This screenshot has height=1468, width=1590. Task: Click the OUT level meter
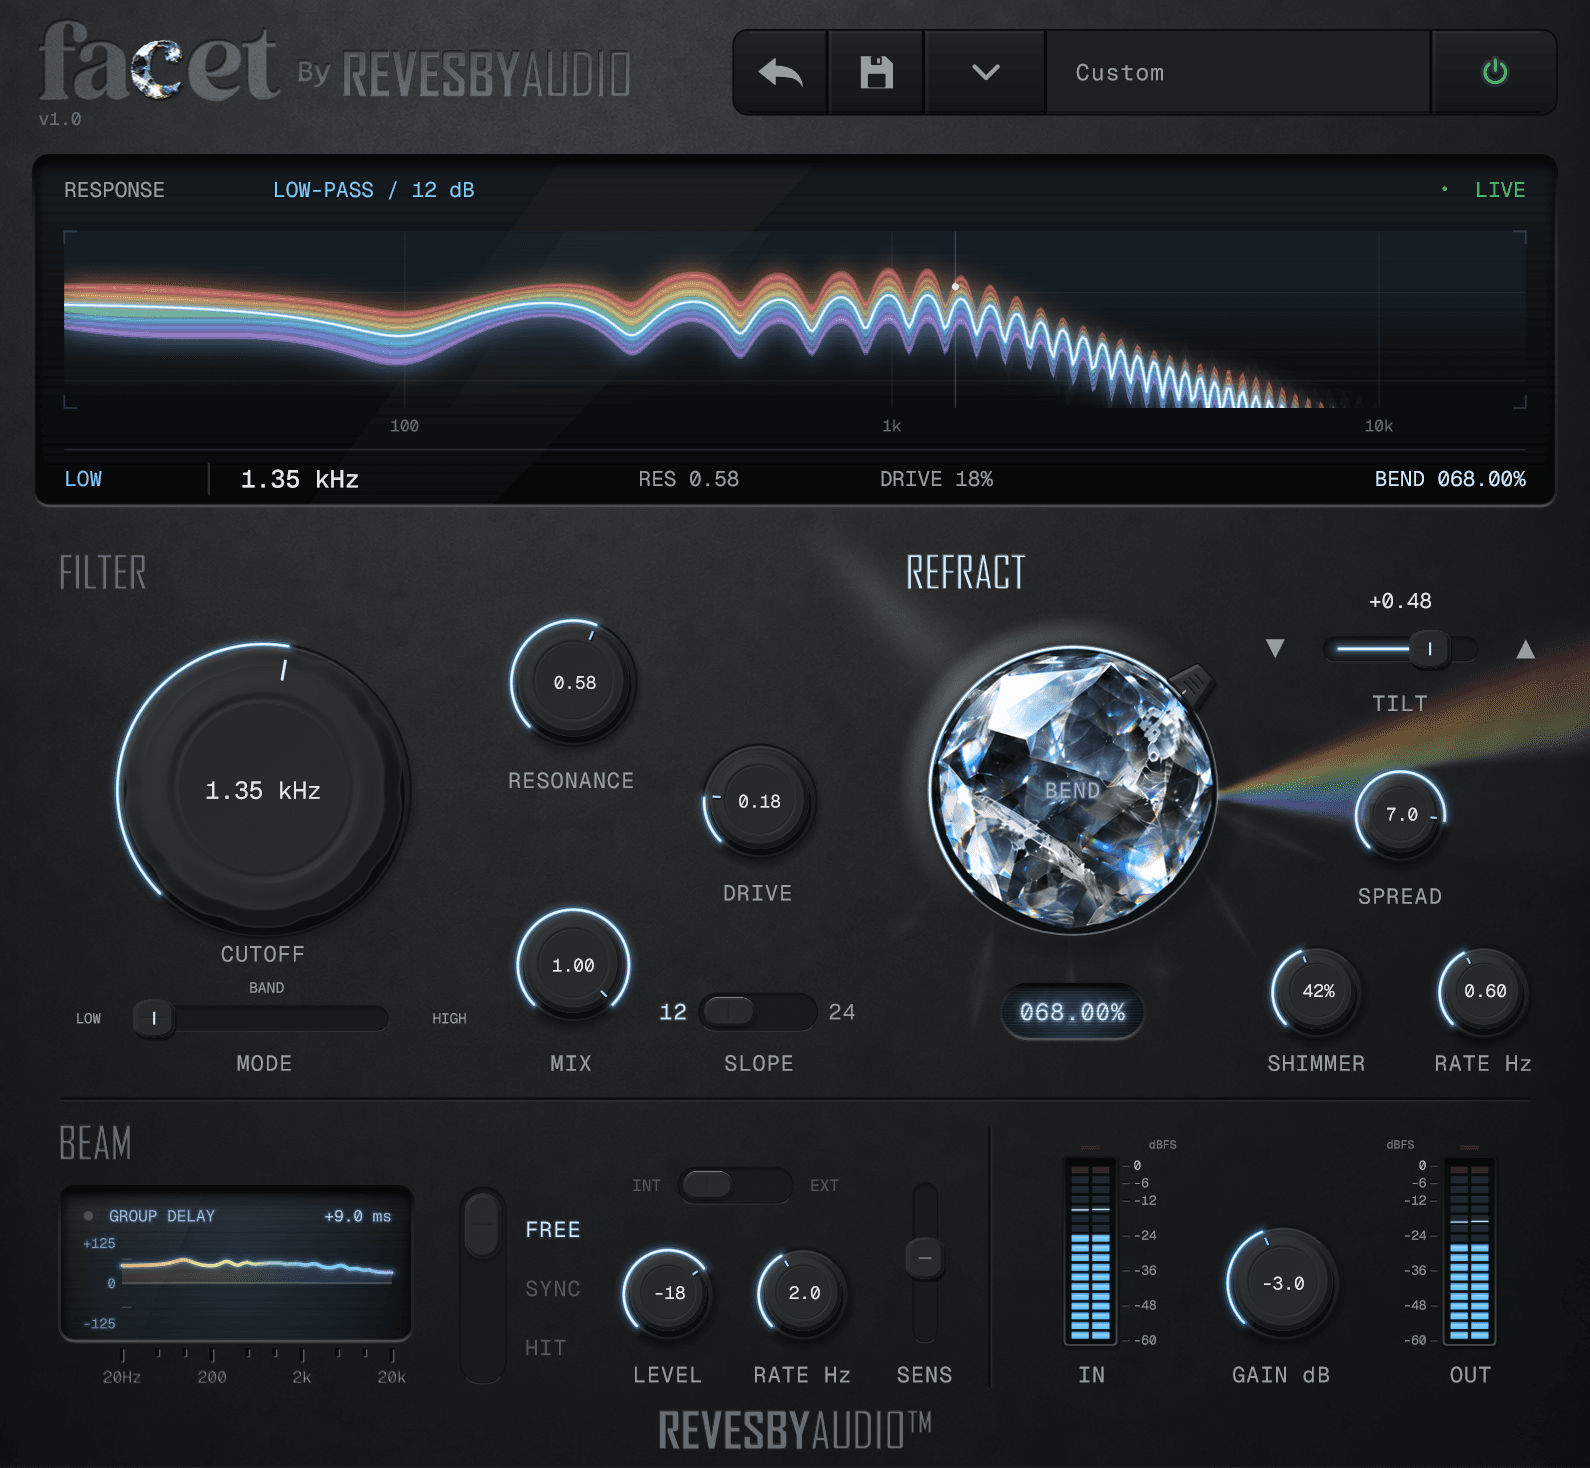(x=1469, y=1252)
